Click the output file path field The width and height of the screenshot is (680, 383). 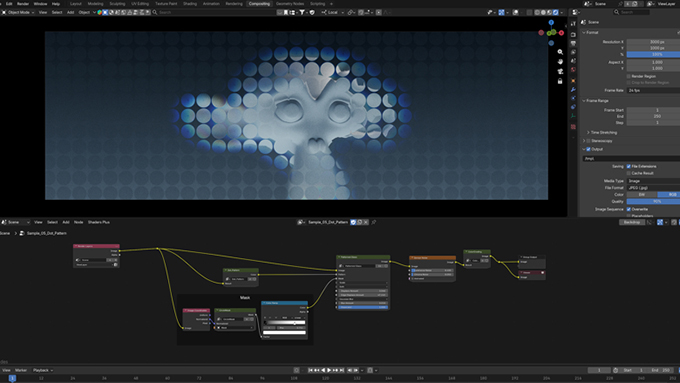coord(631,159)
